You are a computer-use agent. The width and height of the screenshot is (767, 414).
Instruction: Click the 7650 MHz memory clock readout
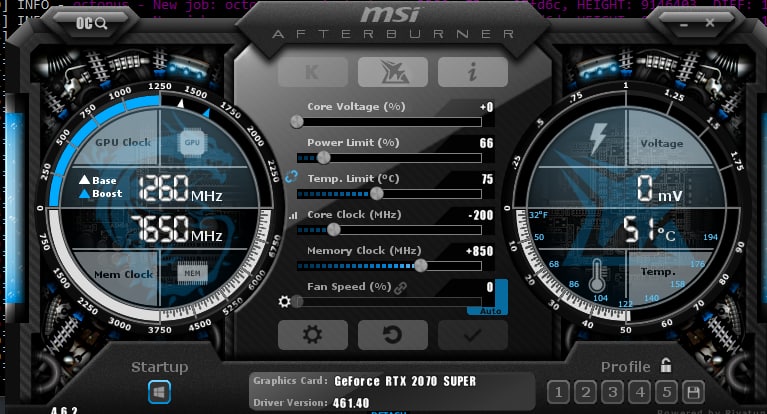point(176,229)
